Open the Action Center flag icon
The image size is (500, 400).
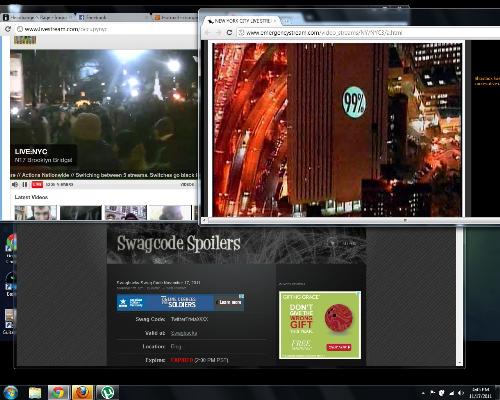[x=433, y=393]
